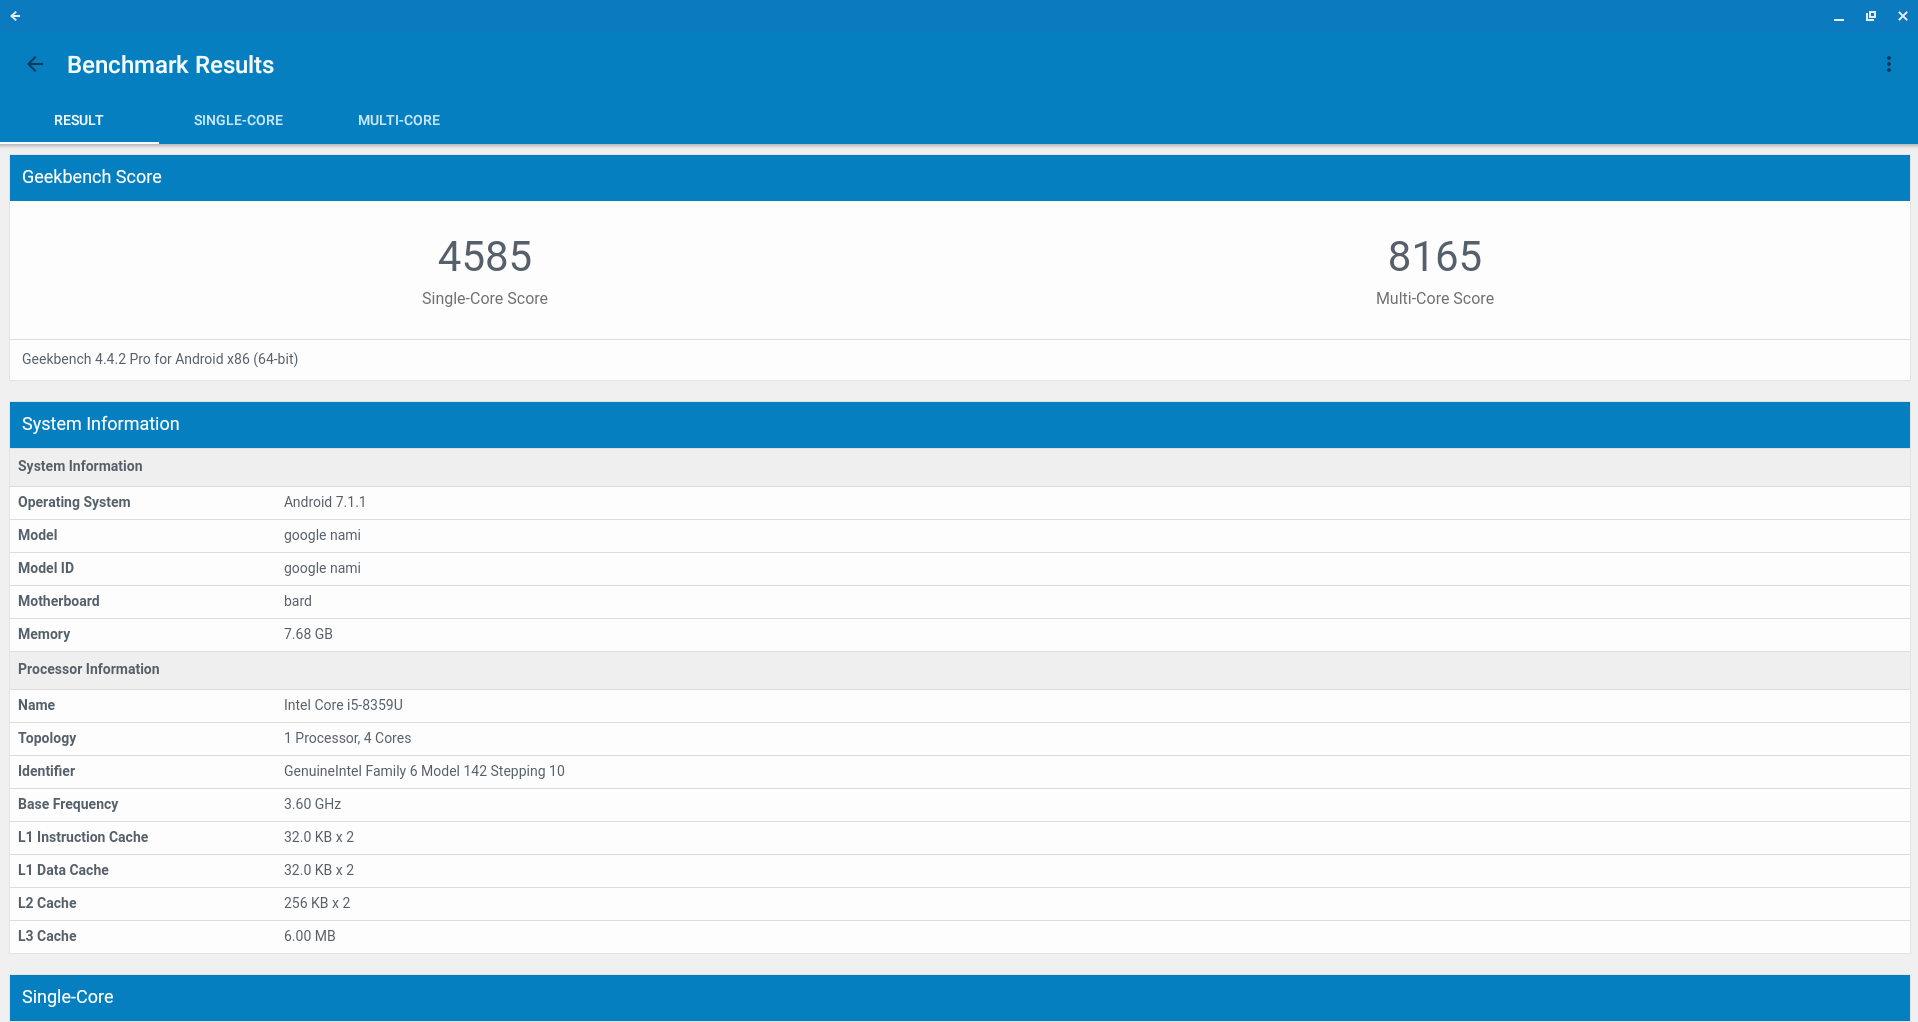Select the Intel Core i5-8359U name row
Screen dimensions: 1918x1022
click(343, 705)
